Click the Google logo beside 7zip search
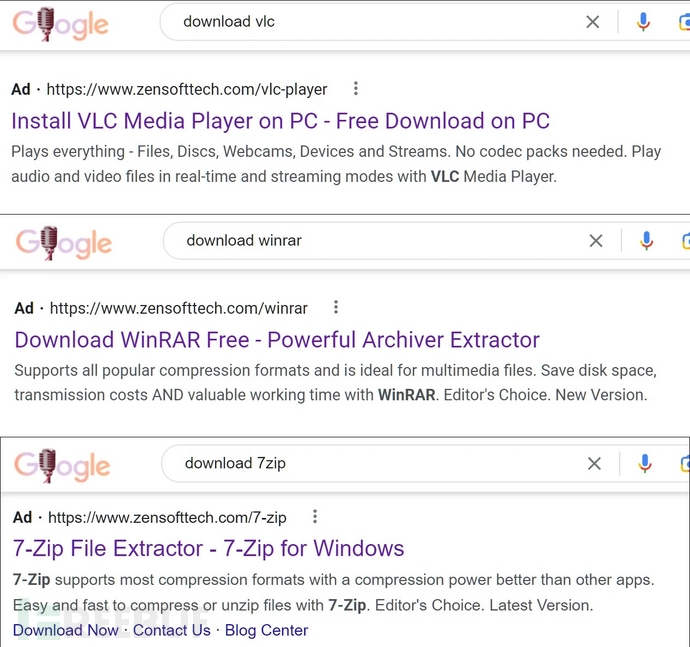This screenshot has height=647, width=690. pos(62,465)
